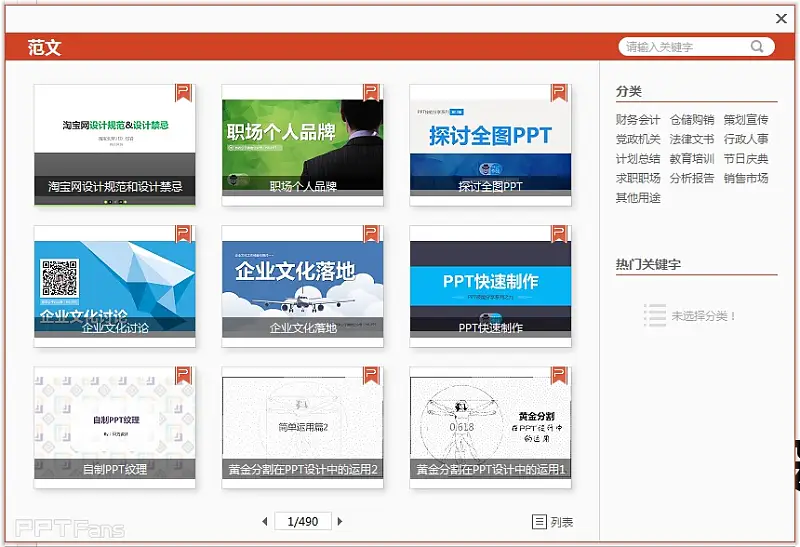Click bookmark icon on PPT快速制作 thumbnail

tap(559, 233)
